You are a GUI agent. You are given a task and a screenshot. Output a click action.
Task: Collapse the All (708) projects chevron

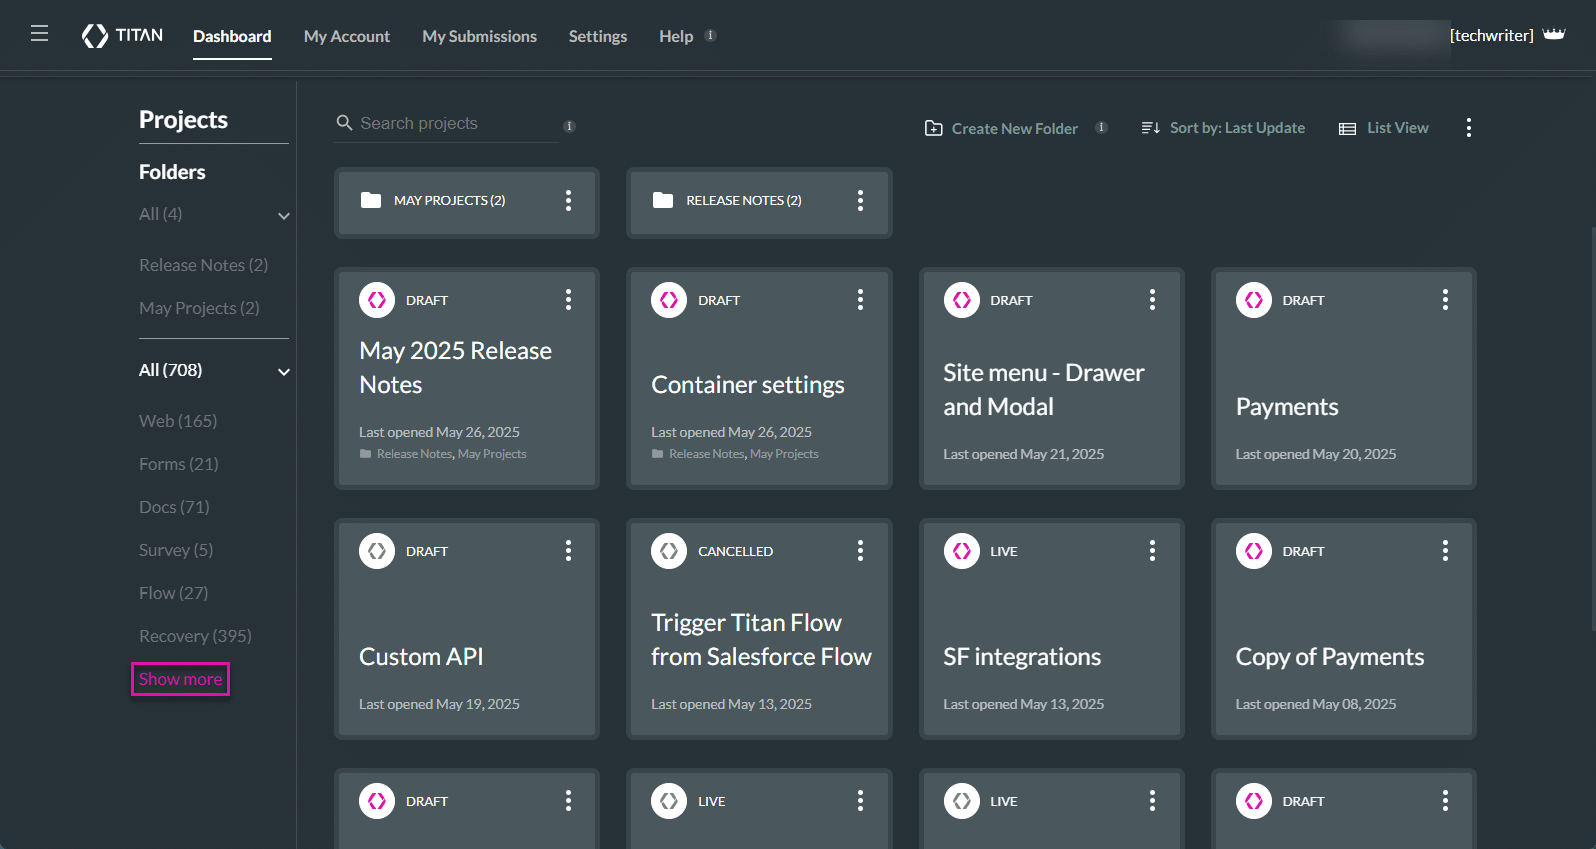point(284,372)
